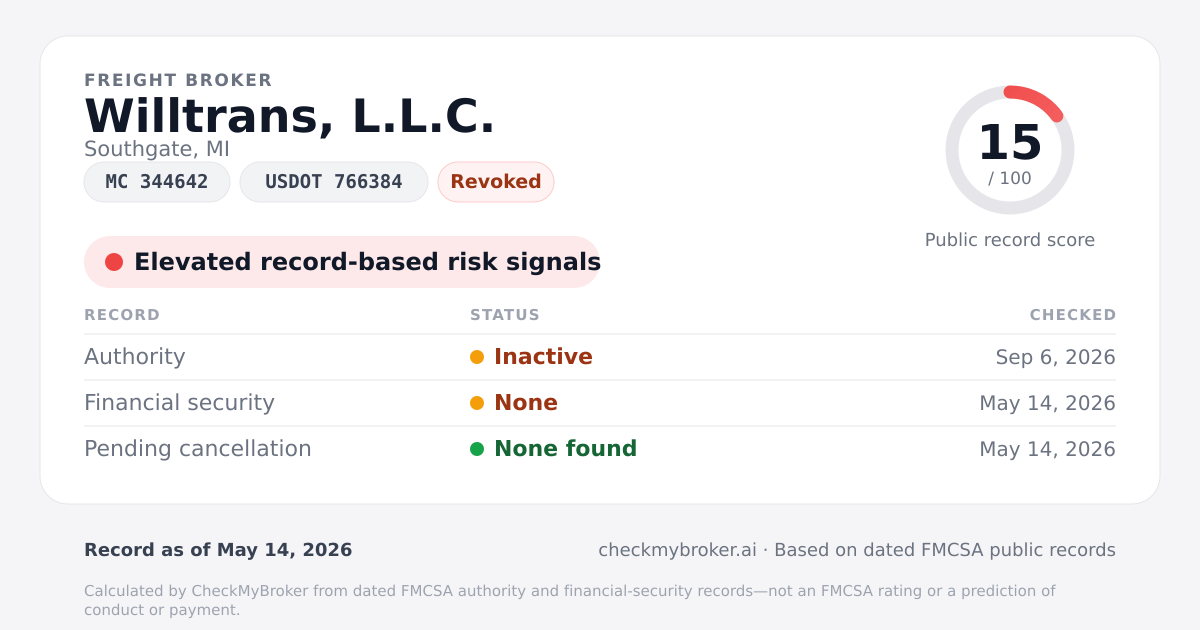Click the Revoked status pill
Viewport: 1200px width, 630px height.
(x=496, y=182)
